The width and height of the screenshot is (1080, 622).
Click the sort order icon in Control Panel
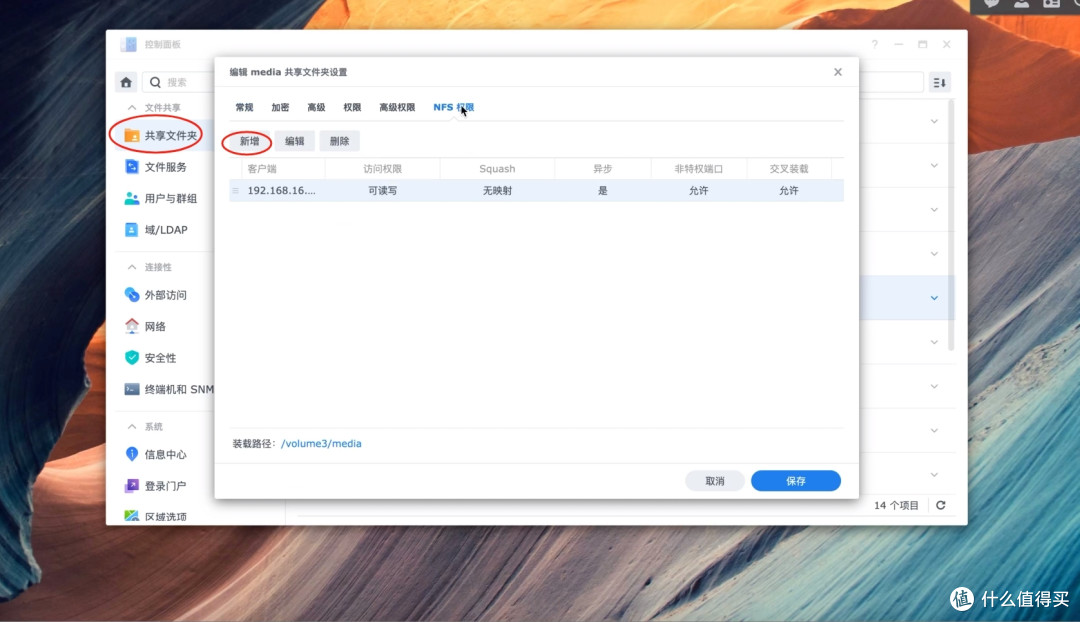[939, 83]
